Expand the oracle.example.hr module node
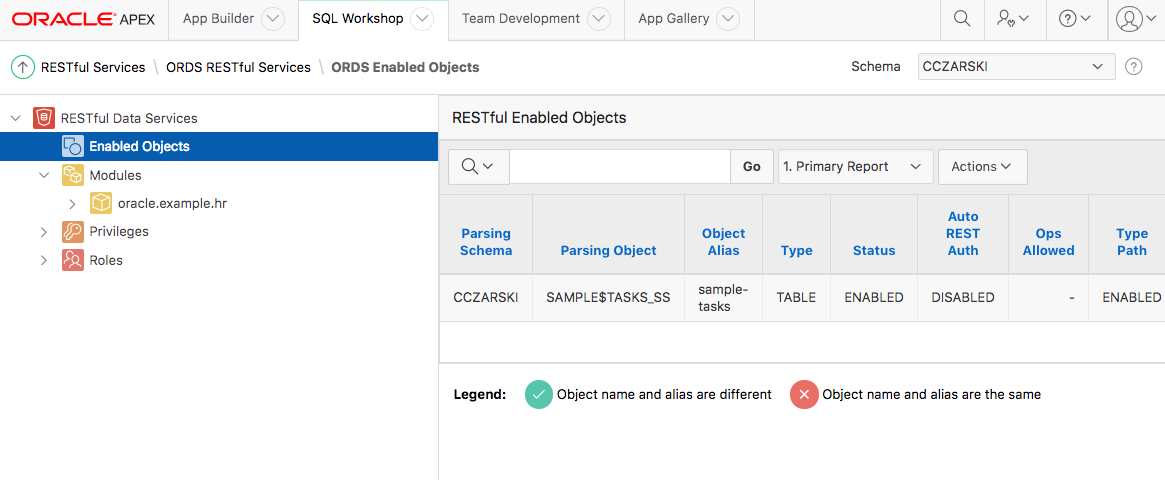 coord(72,204)
